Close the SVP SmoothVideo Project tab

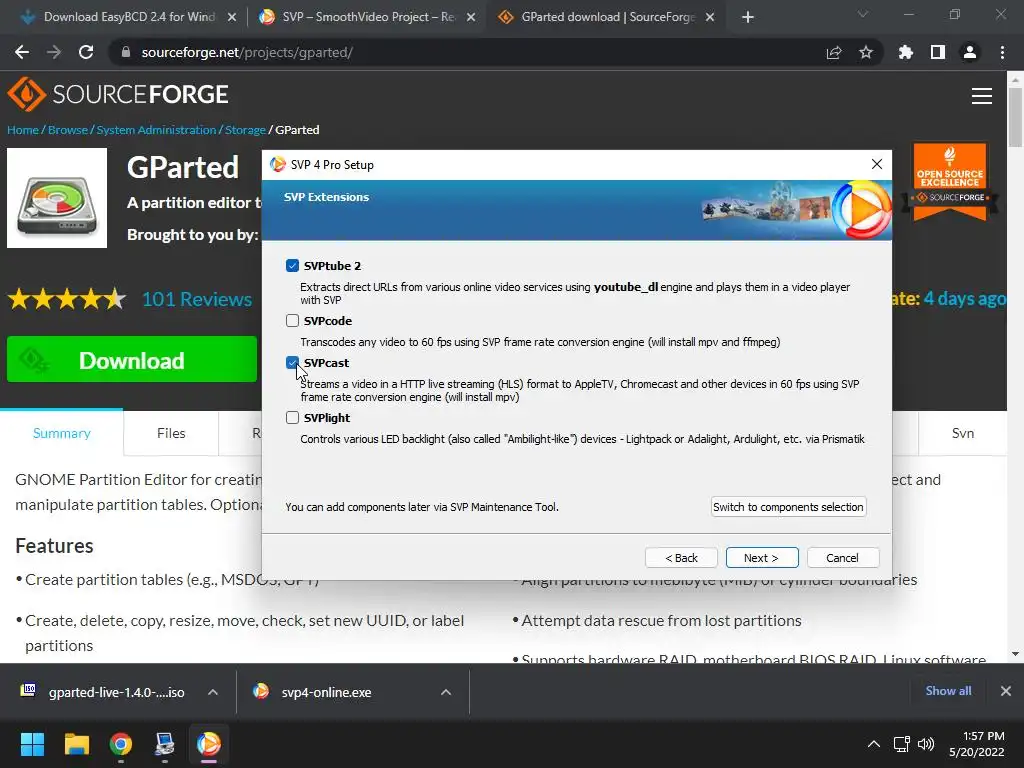471,17
